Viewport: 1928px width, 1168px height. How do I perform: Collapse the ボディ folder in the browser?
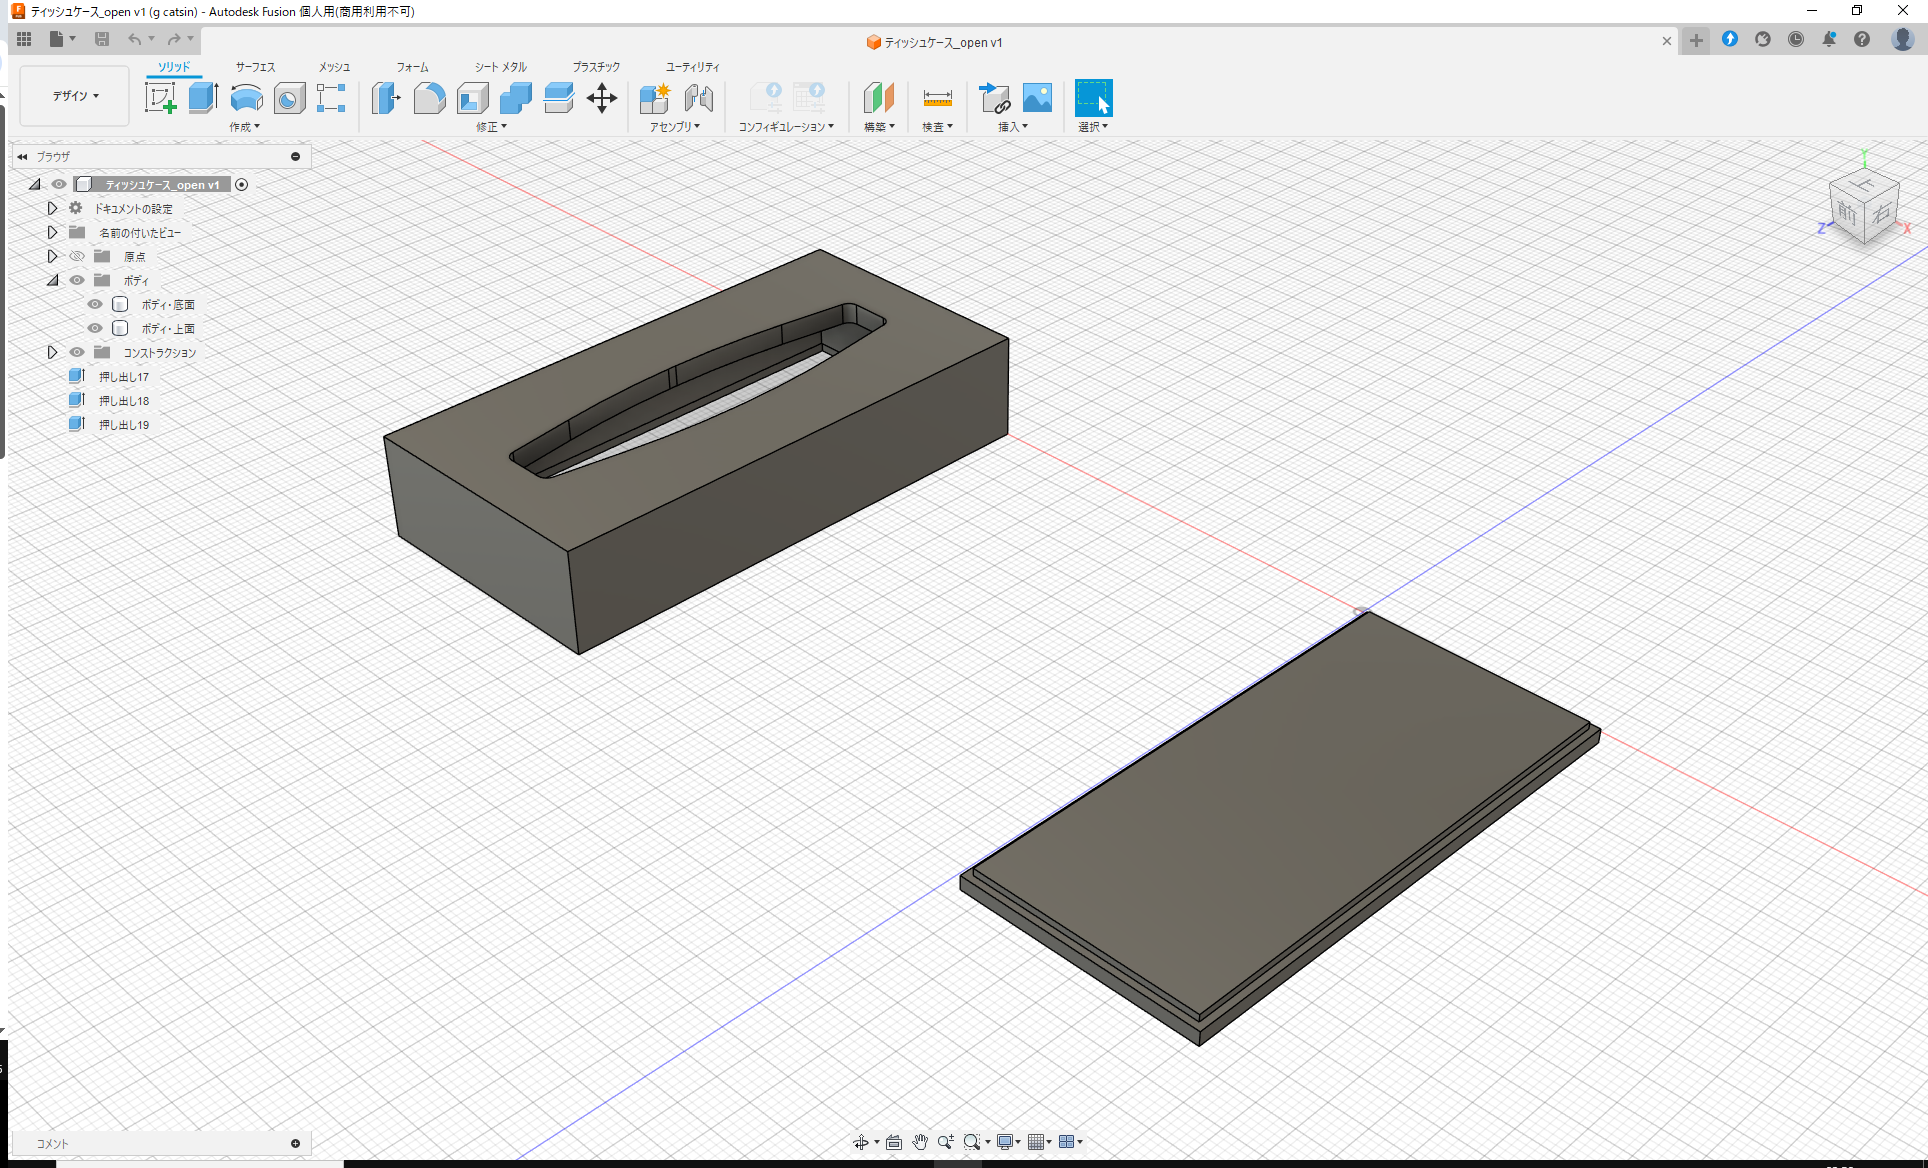coord(53,280)
